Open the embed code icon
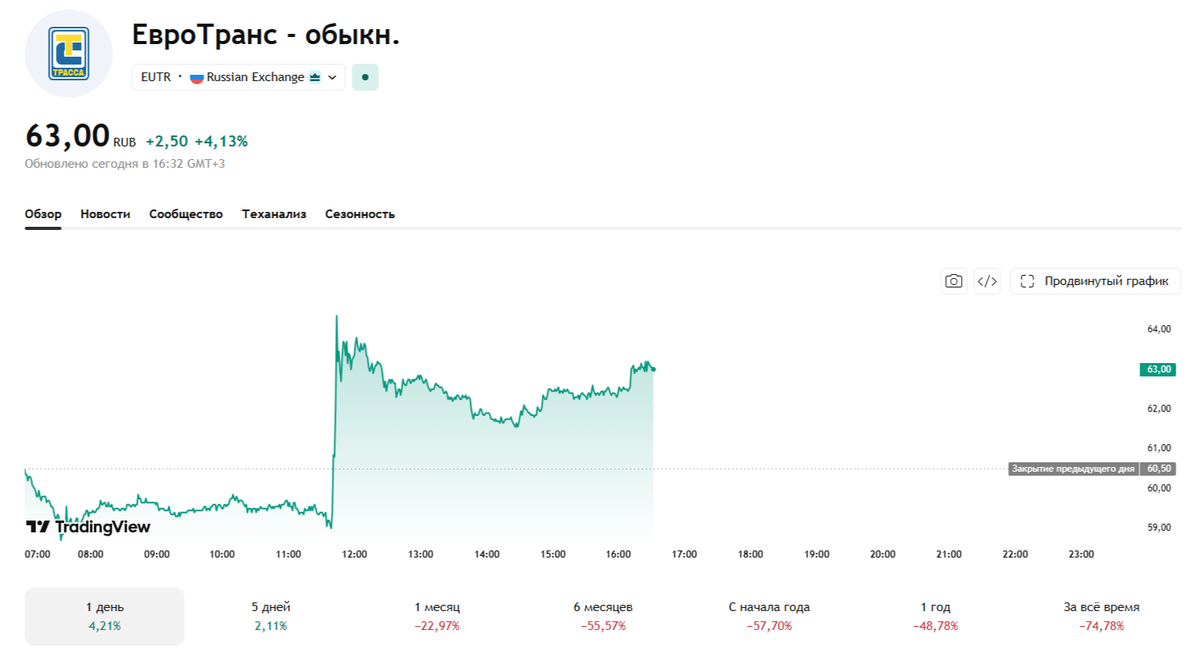The image size is (1200, 656). (x=987, y=281)
